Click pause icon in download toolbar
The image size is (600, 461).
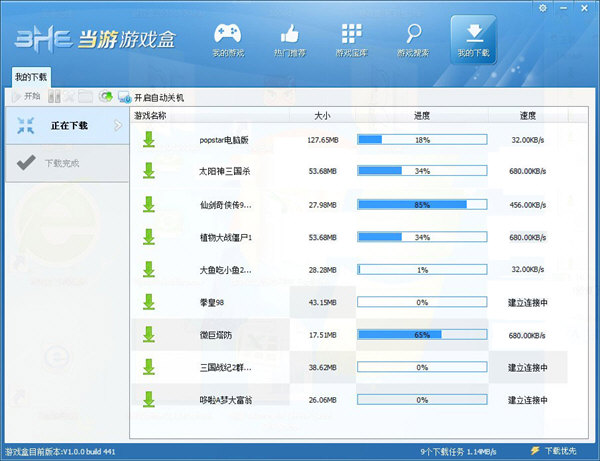(x=55, y=97)
